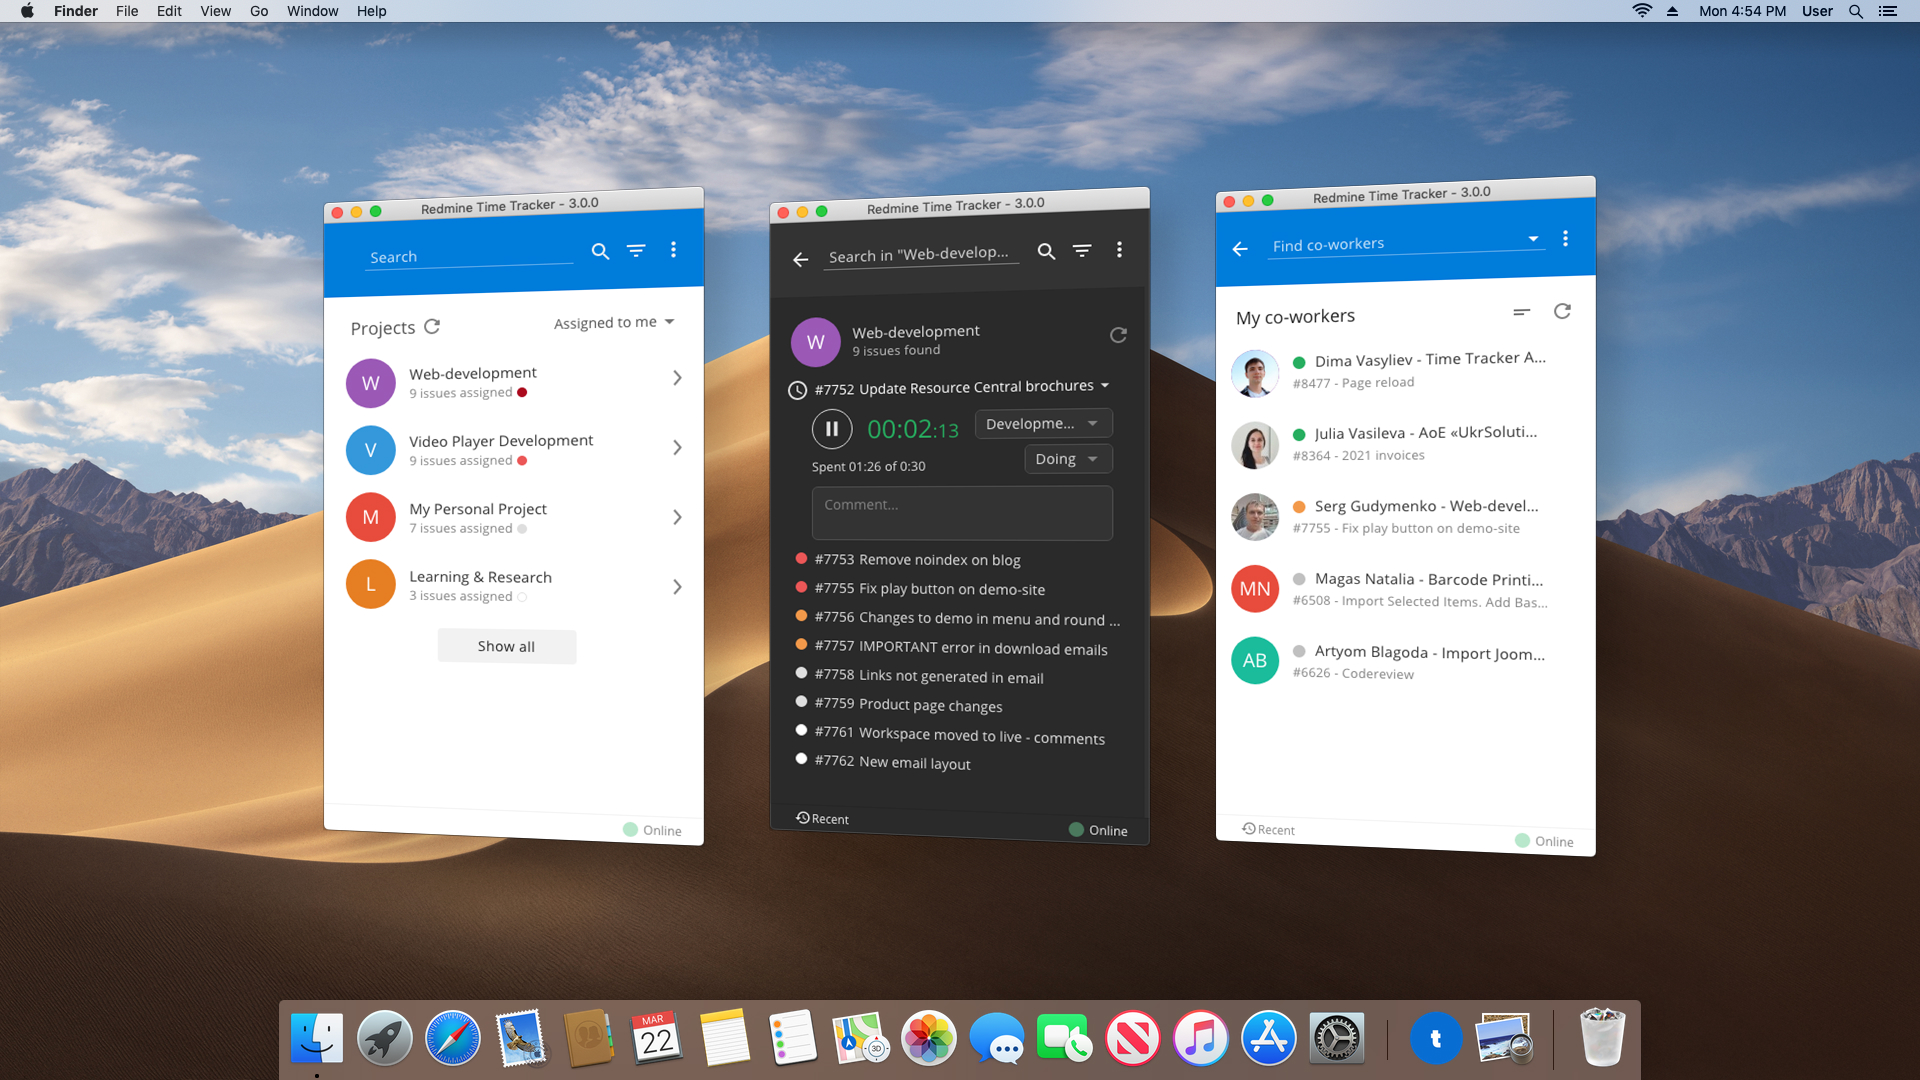Select issue #7759 Product page changes

coord(898,705)
